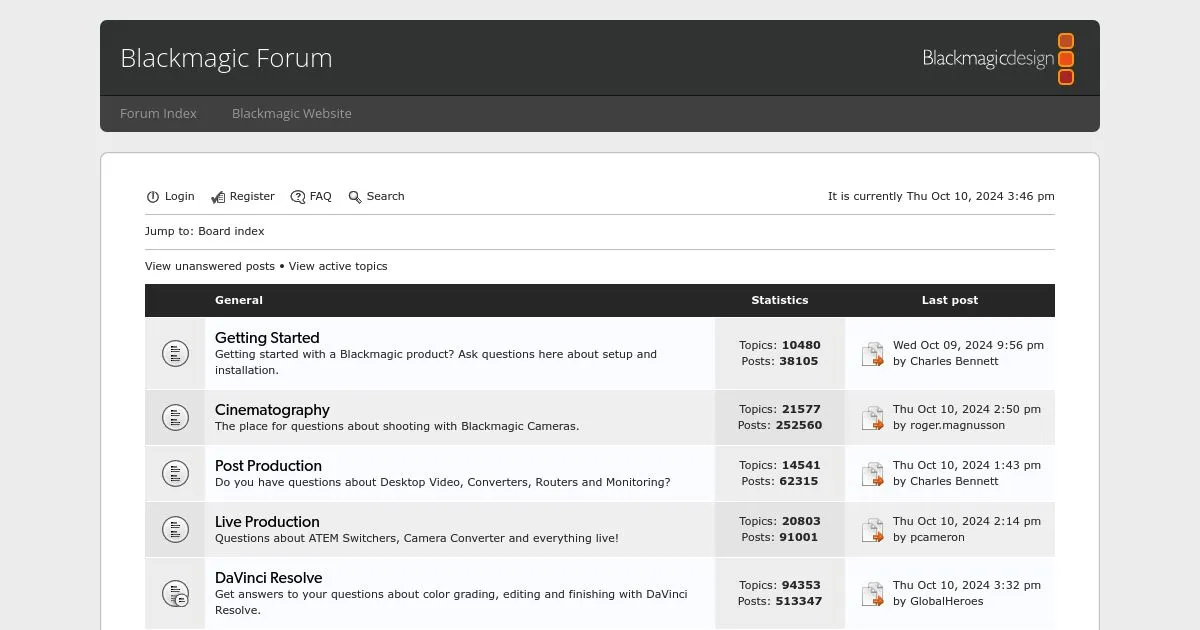Open roger.magnusson user profile
The height and width of the screenshot is (630, 1200).
957,425
